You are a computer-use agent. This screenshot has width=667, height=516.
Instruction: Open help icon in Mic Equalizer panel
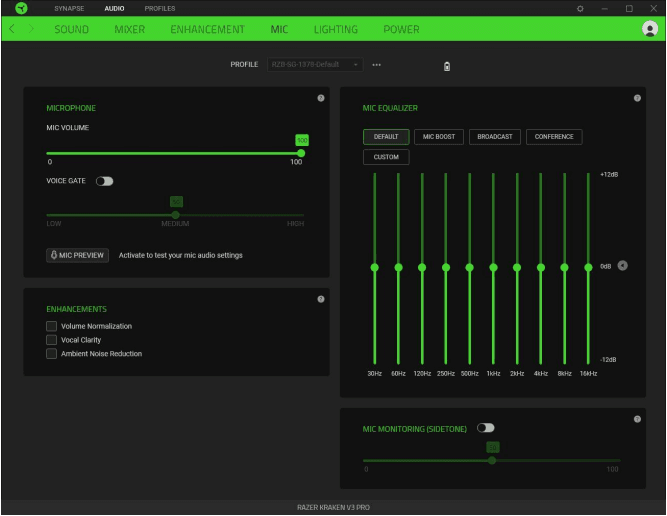(x=637, y=98)
